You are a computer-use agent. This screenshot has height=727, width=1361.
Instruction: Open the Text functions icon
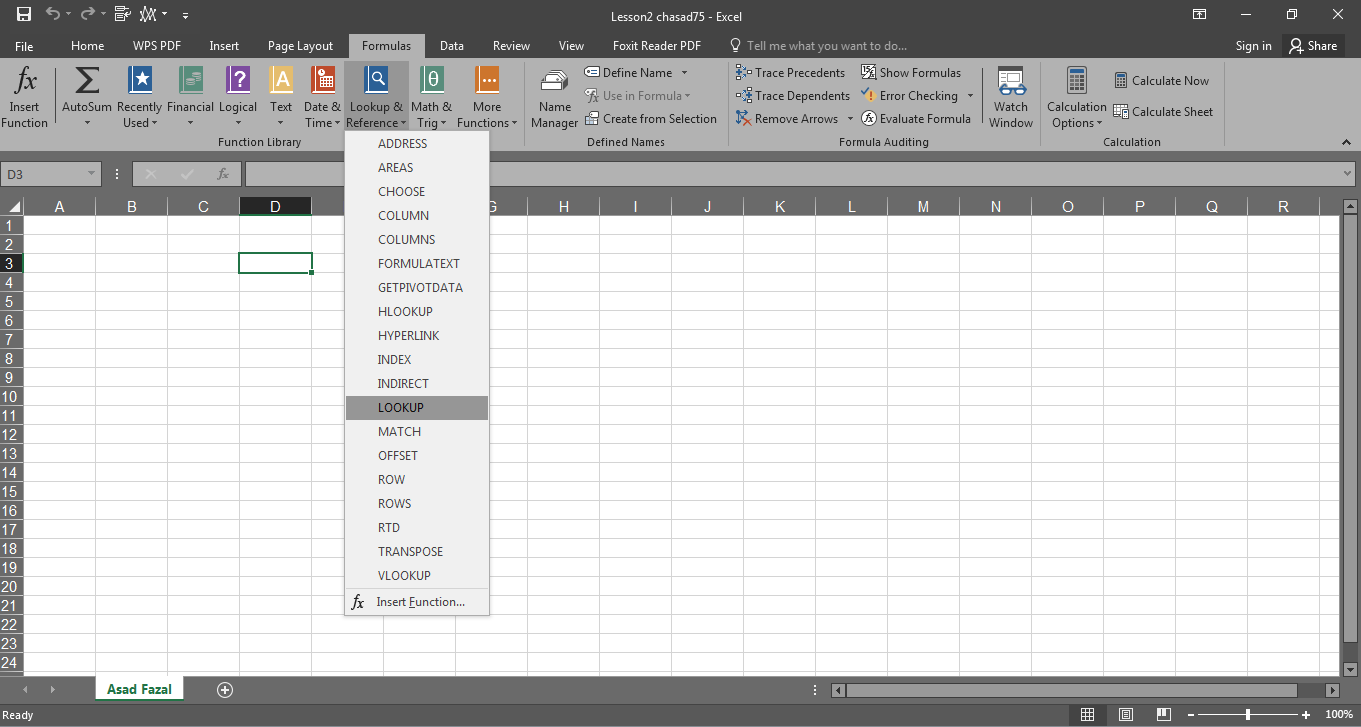click(282, 81)
